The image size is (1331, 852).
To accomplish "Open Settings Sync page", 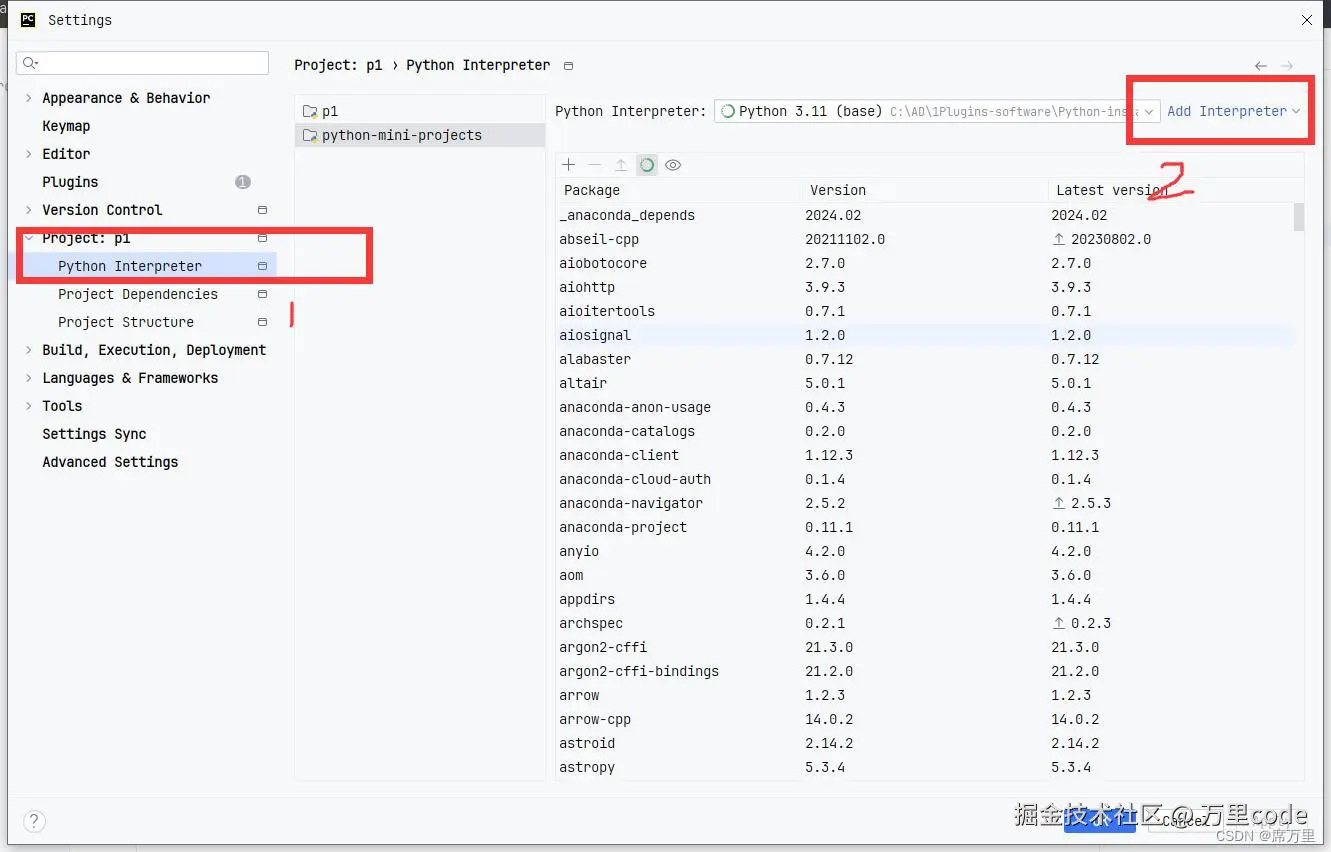I will click(94, 434).
